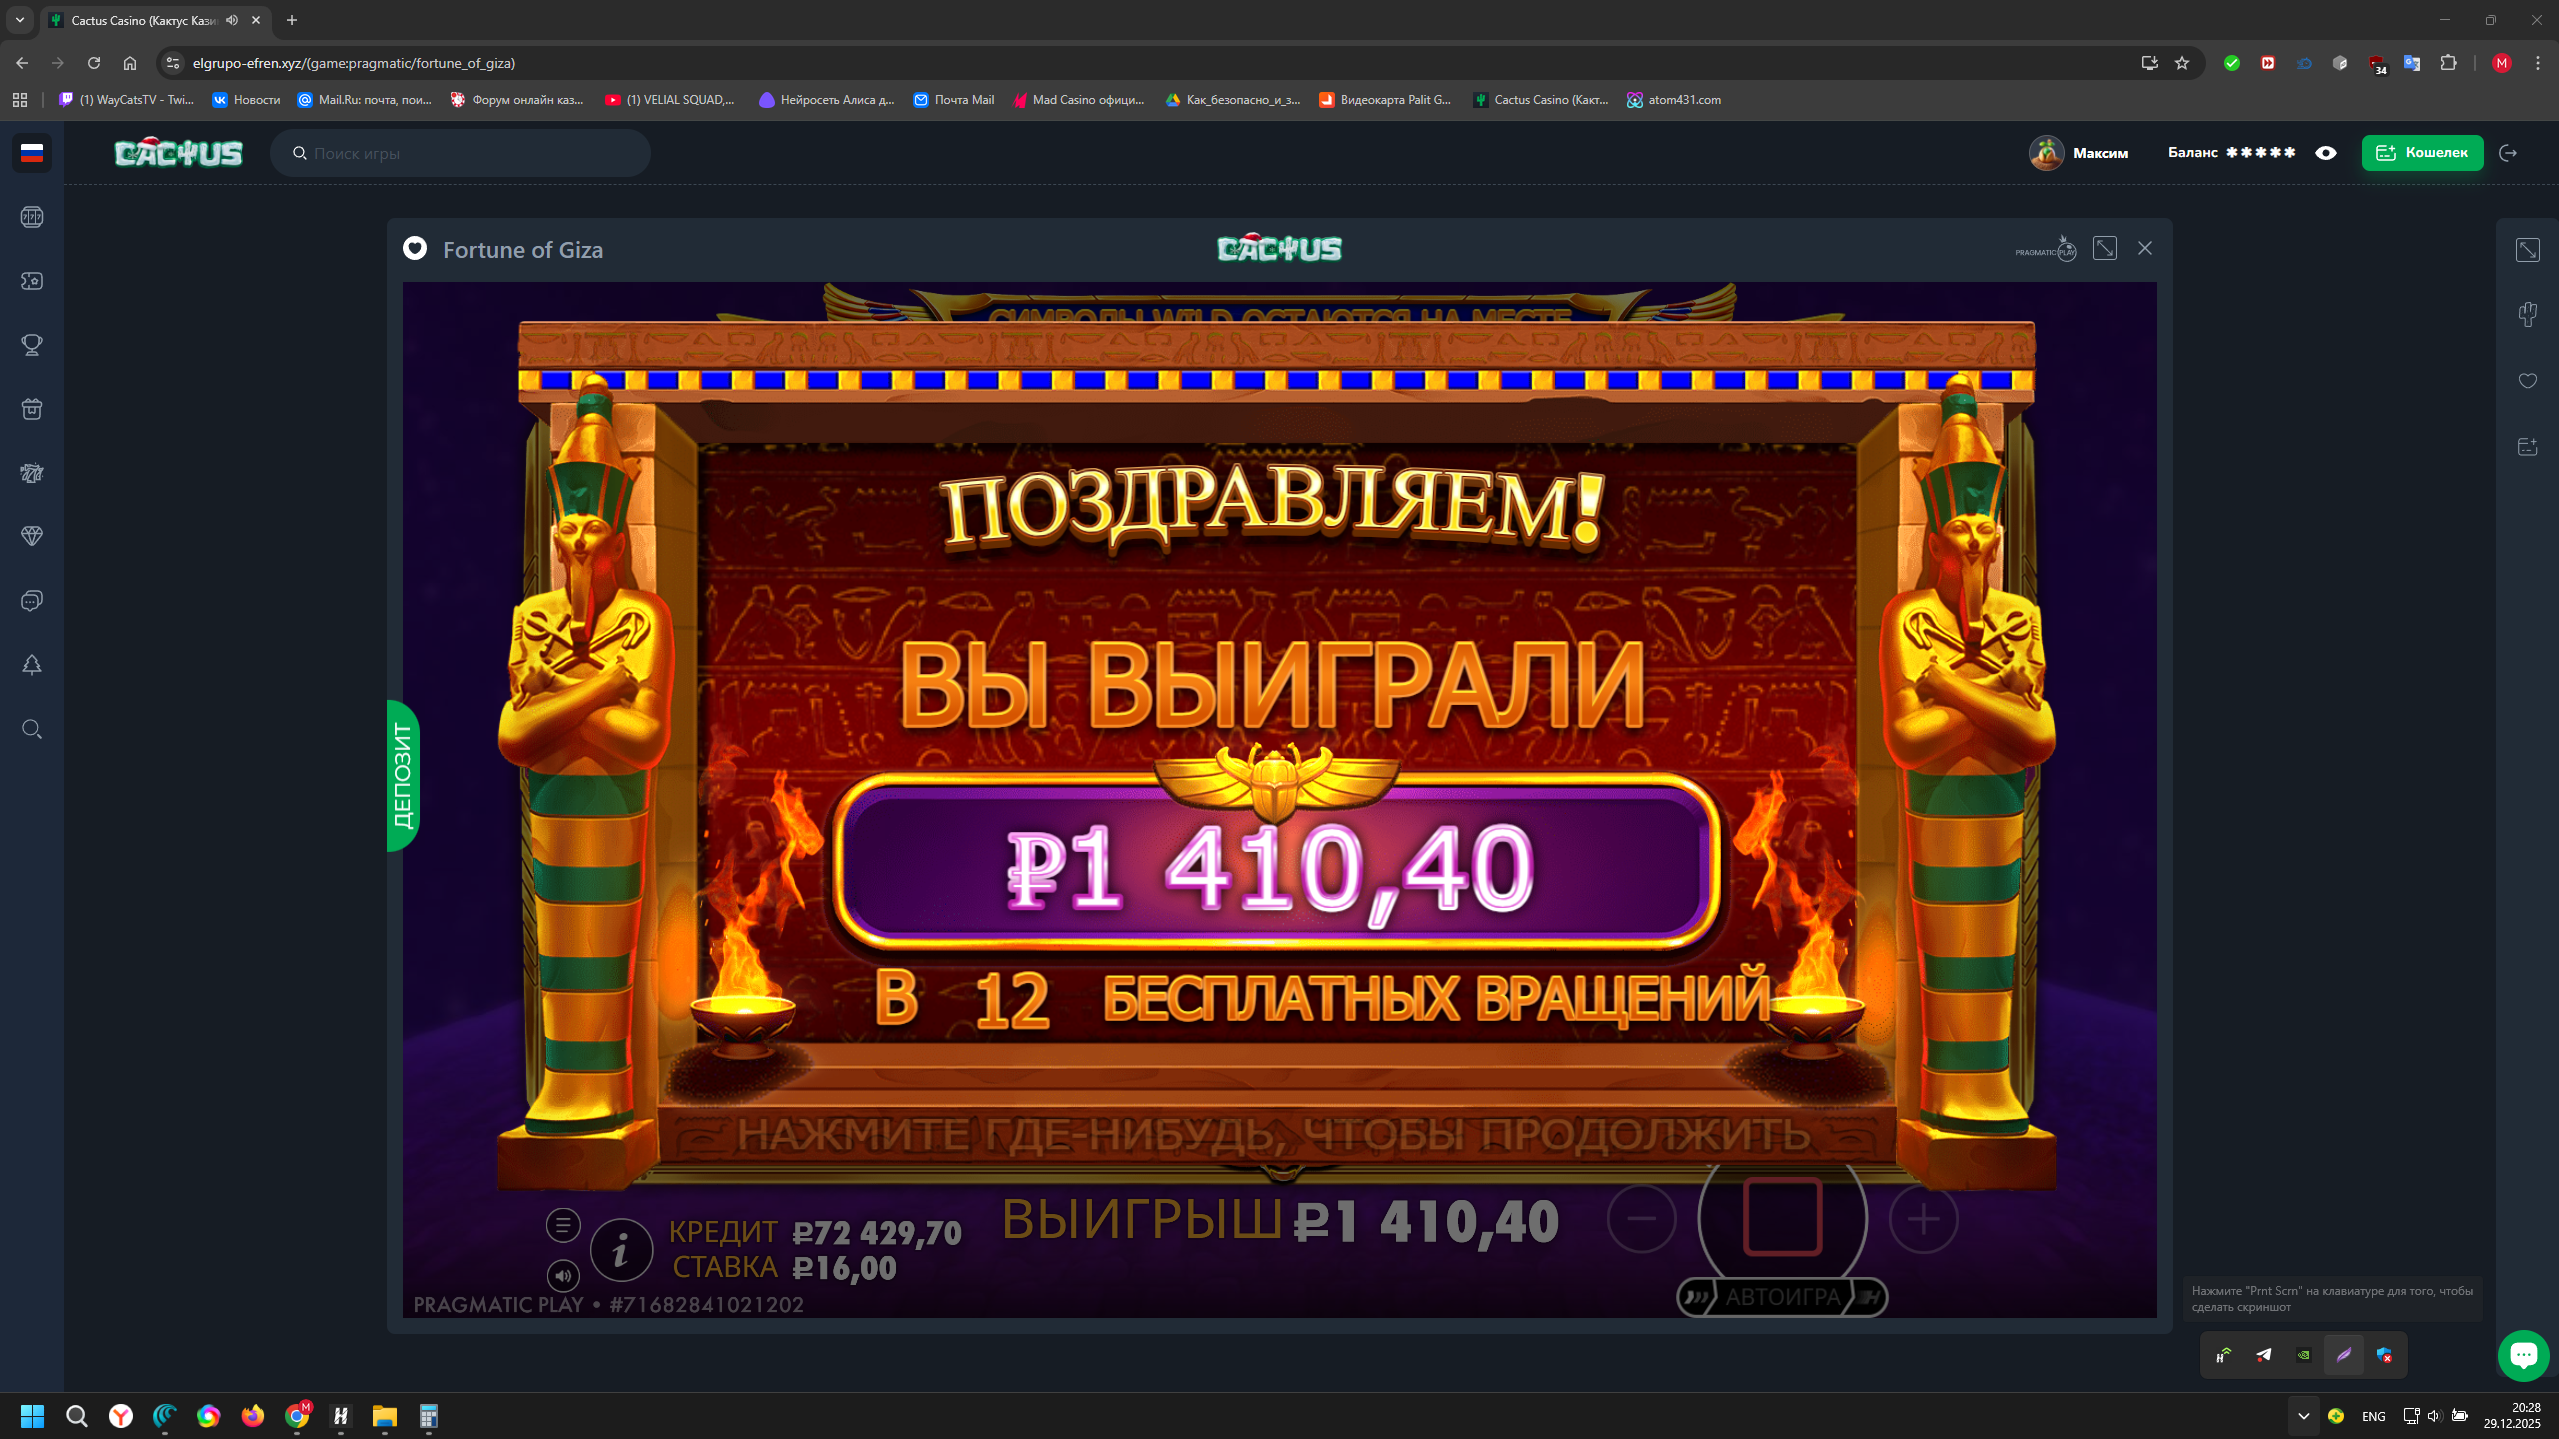This screenshot has height=1439, width=2559.
Task: Open the gift box bonuses icon
Action: point(32,409)
